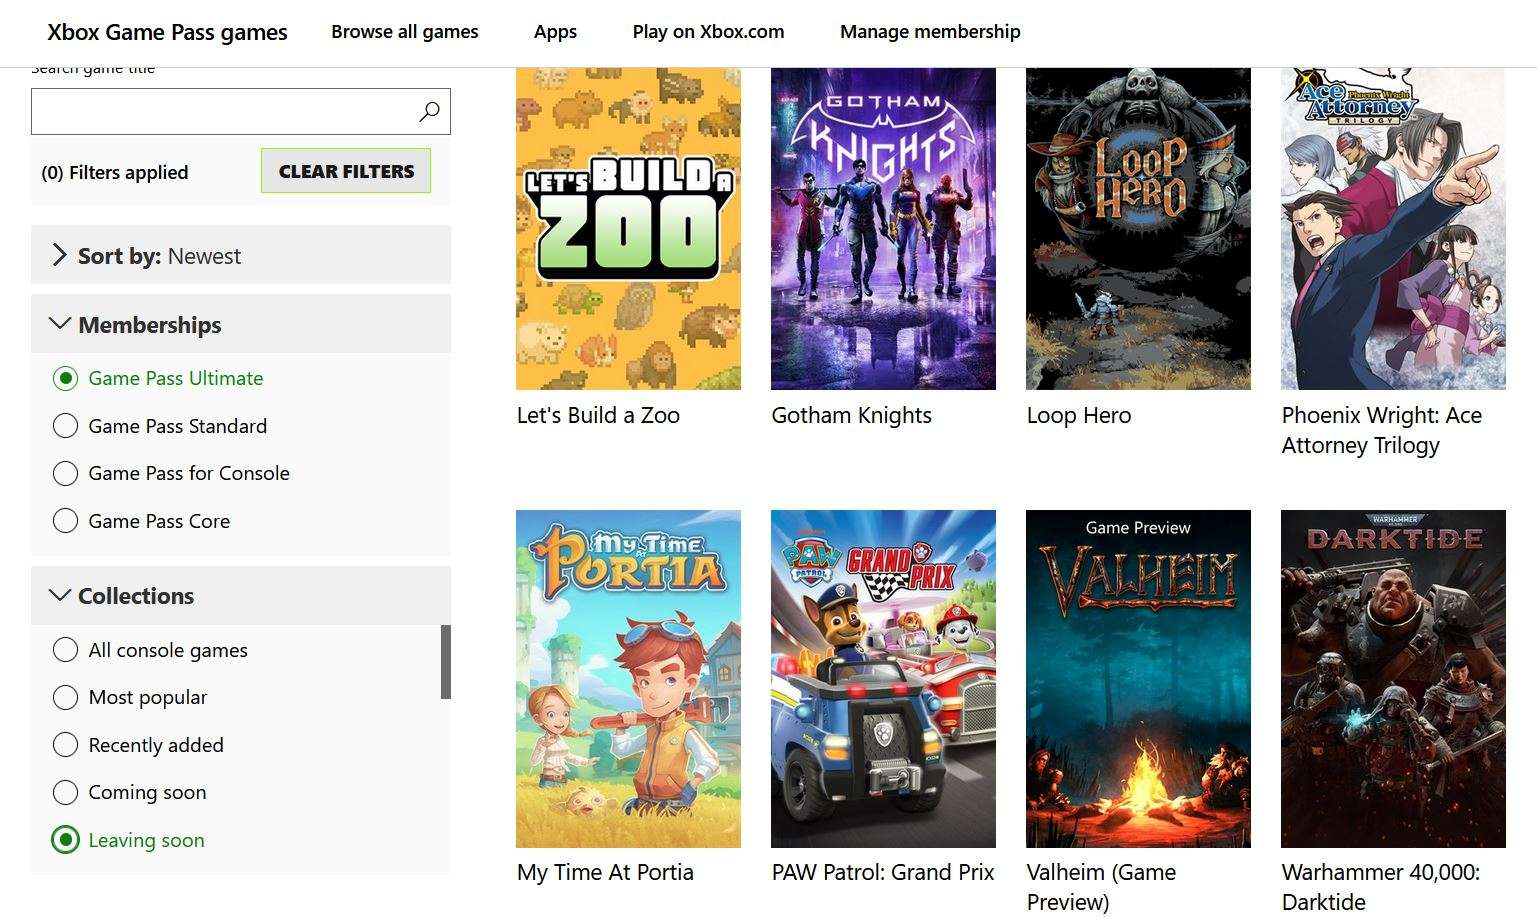The image size is (1537, 917).
Task: Open the Loop Hero cover image
Action: (x=1138, y=229)
